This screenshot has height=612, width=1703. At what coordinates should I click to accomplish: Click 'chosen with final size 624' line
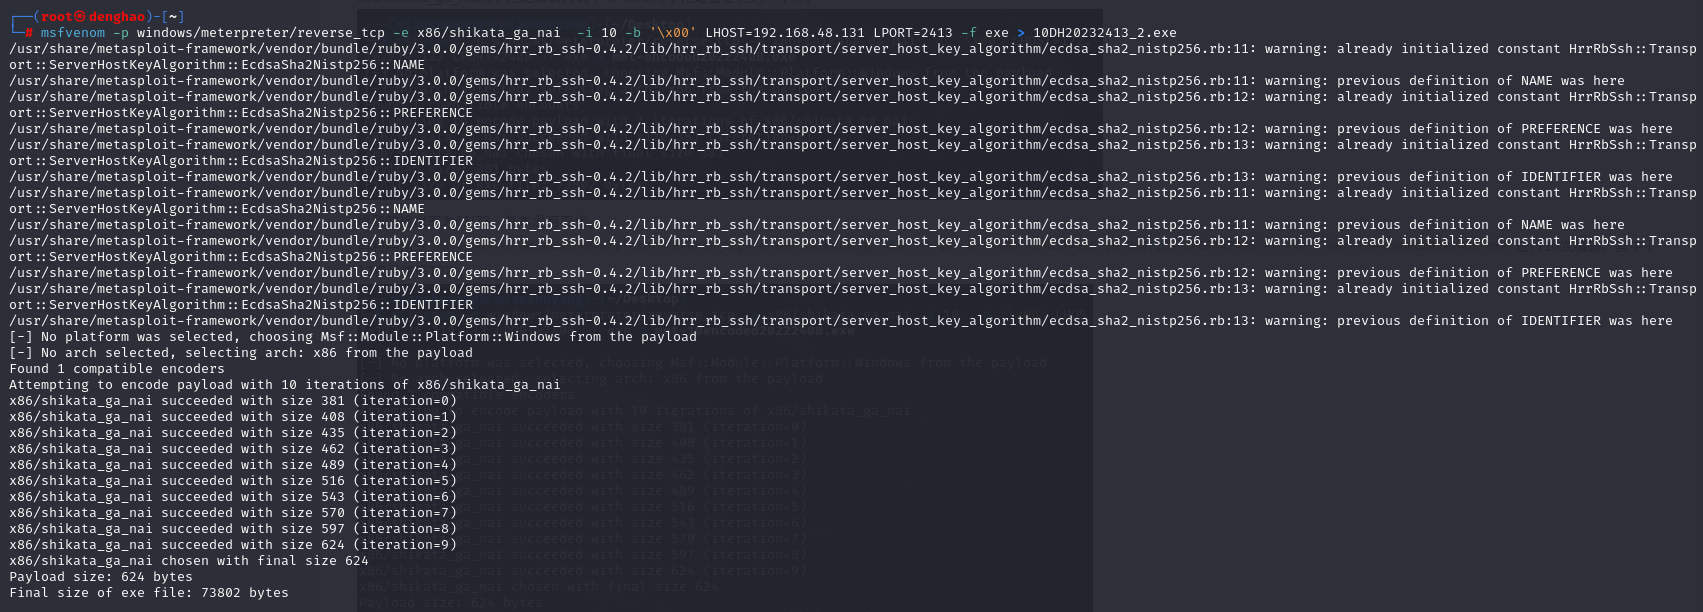click(189, 561)
